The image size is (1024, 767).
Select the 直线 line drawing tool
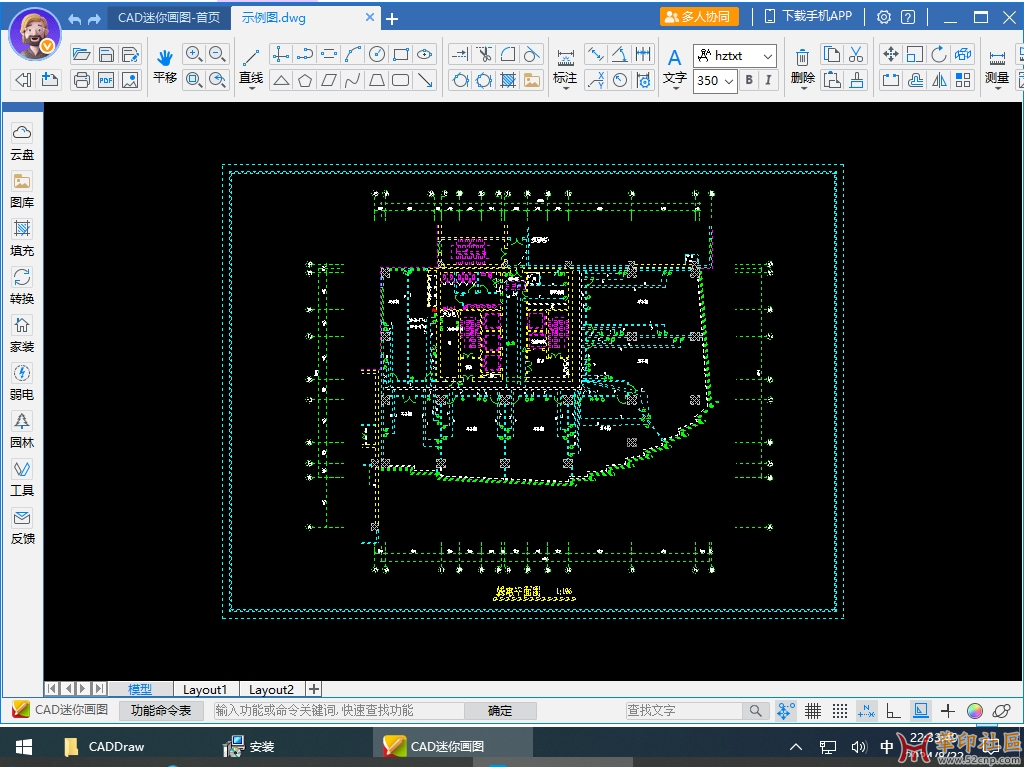(251, 66)
